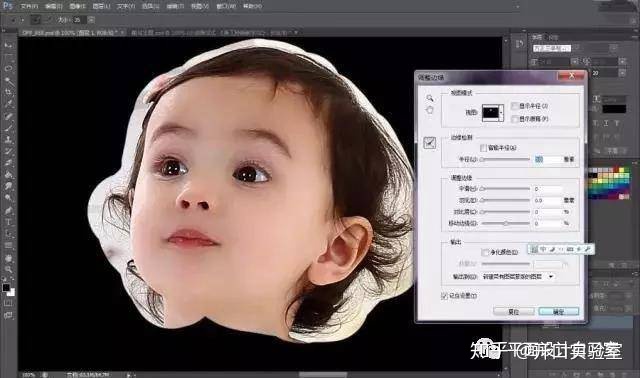Click the 确定 OK button

coord(558,311)
